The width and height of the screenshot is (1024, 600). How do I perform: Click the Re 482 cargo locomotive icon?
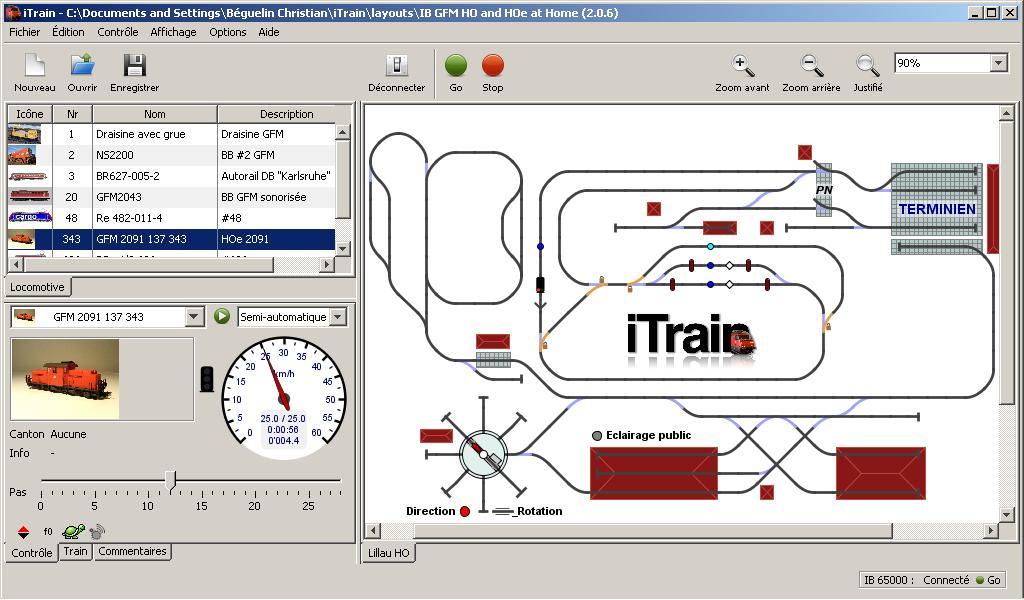pyautogui.click(x=29, y=217)
